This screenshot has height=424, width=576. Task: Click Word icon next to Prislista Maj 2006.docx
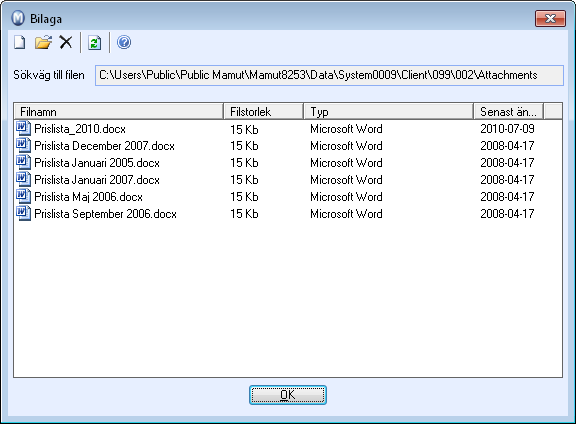click(24, 197)
